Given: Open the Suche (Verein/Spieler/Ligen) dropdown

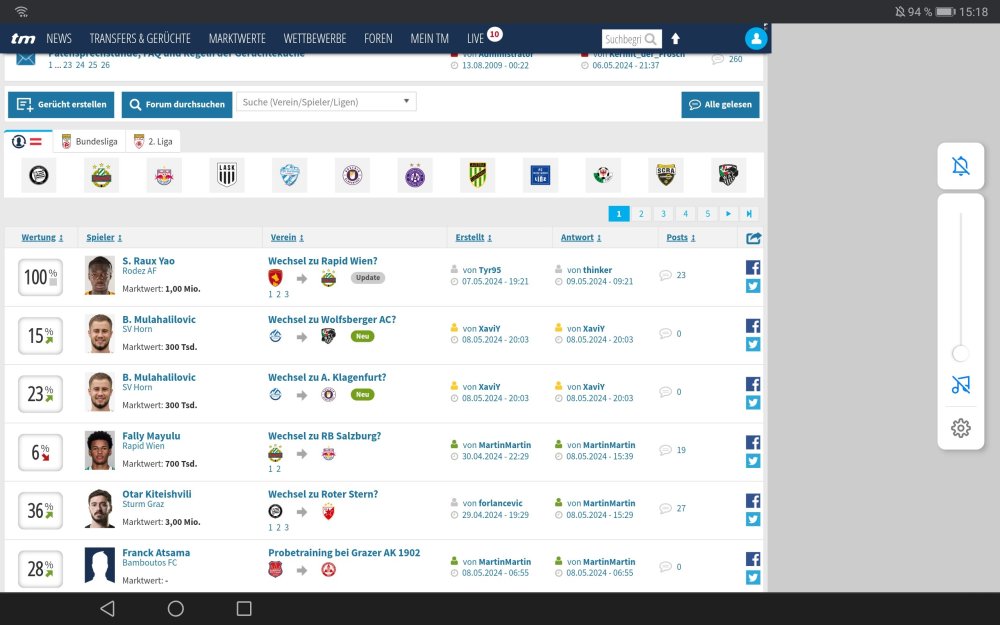Looking at the screenshot, I should (x=325, y=103).
